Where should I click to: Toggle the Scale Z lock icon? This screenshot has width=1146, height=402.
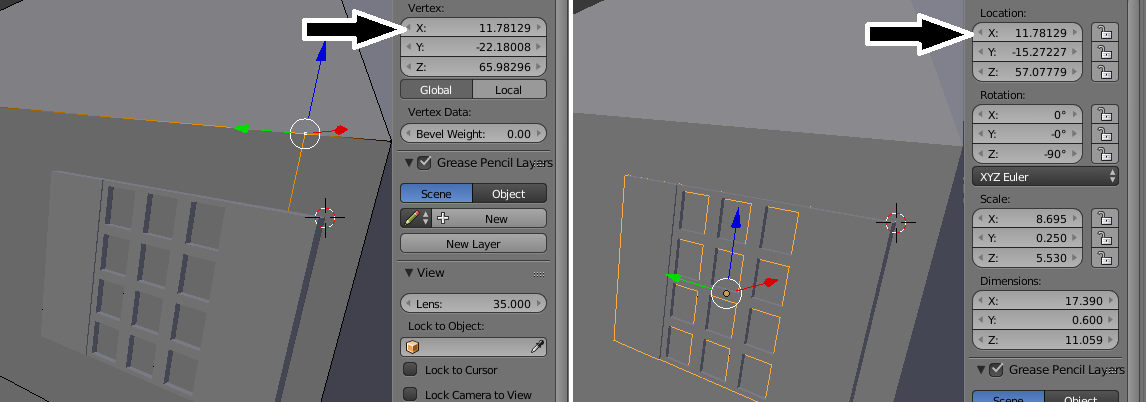(x=1104, y=258)
